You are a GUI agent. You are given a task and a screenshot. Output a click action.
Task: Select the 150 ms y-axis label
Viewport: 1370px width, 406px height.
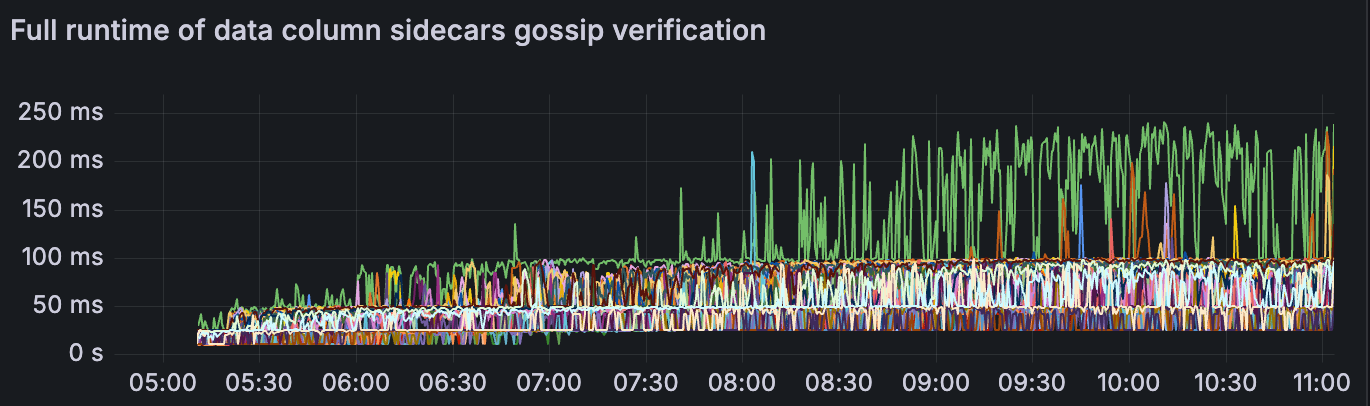click(61, 209)
